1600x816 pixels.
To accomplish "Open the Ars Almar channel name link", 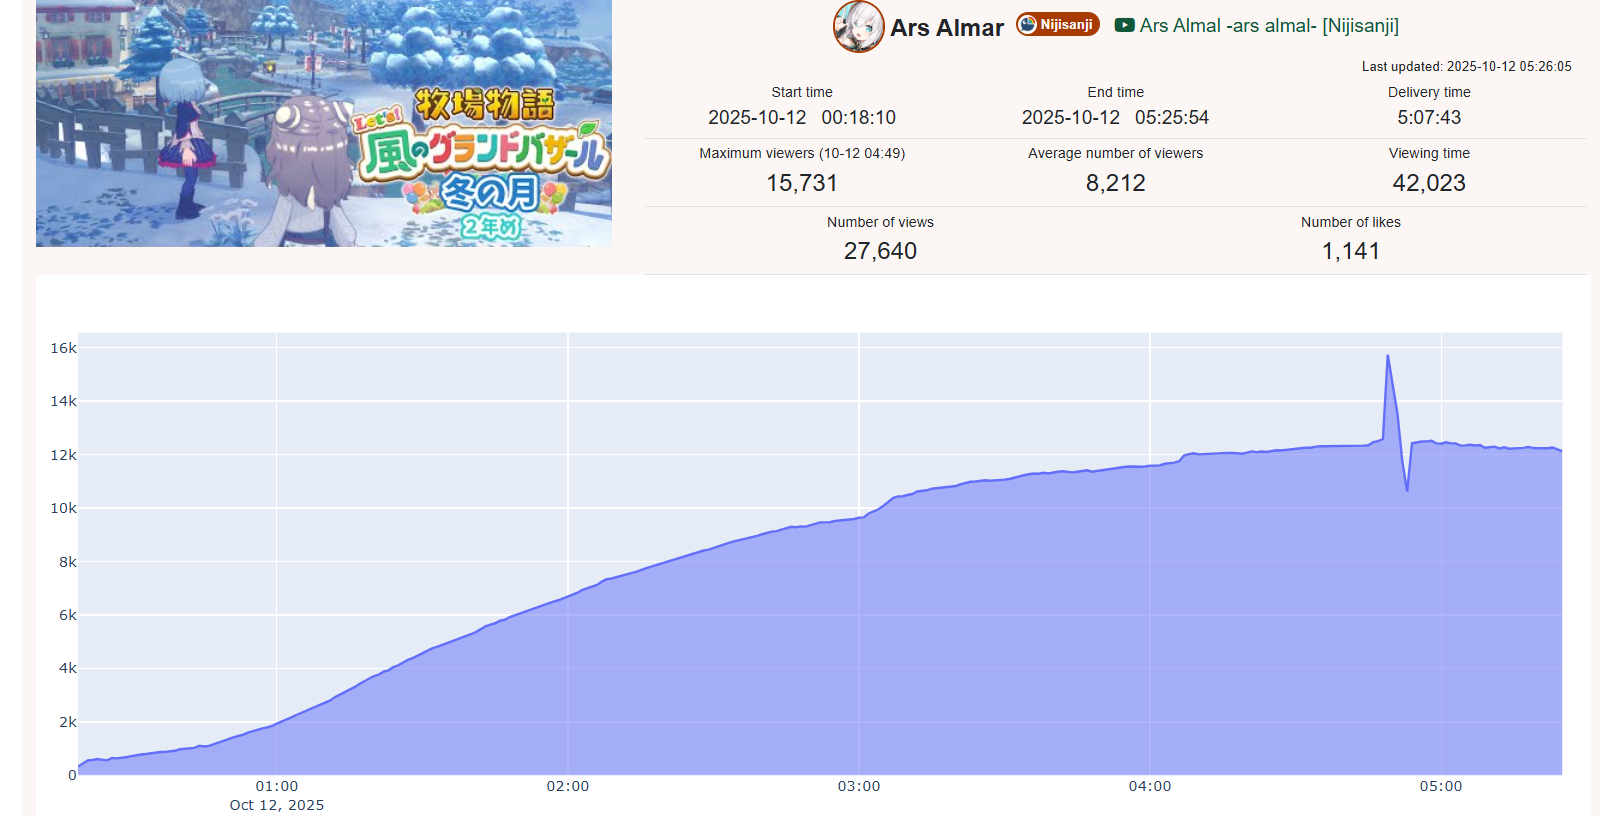I will tap(947, 28).
